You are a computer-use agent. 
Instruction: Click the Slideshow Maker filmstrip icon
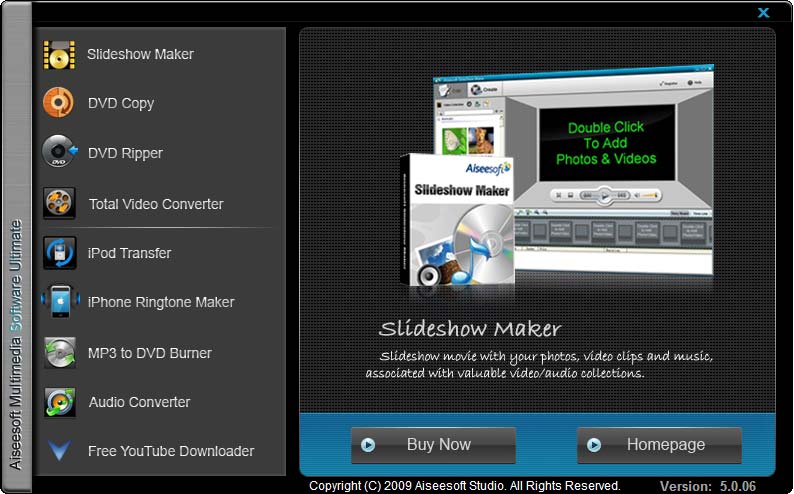[x=59, y=54]
